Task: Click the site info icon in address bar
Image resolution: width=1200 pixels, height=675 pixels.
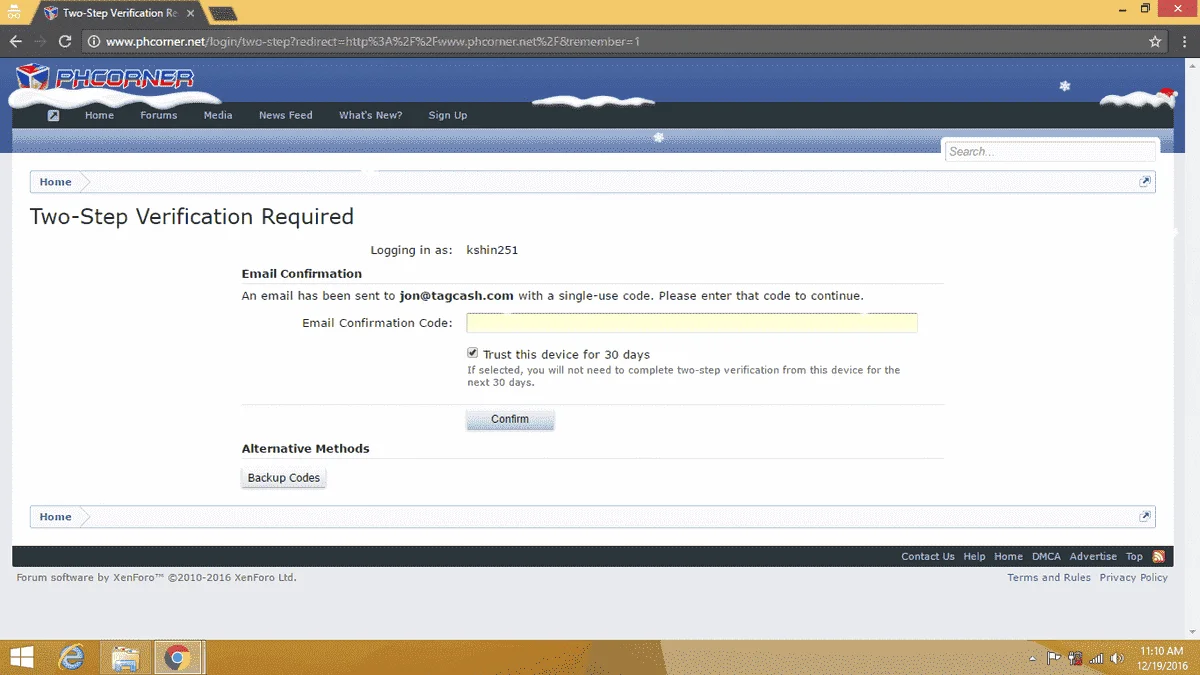Action: pos(94,42)
